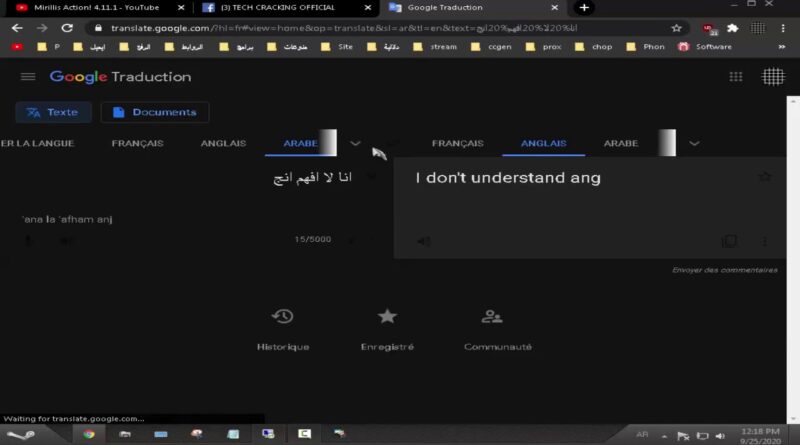
Task: Open the Software bookmark
Action: coord(705,46)
